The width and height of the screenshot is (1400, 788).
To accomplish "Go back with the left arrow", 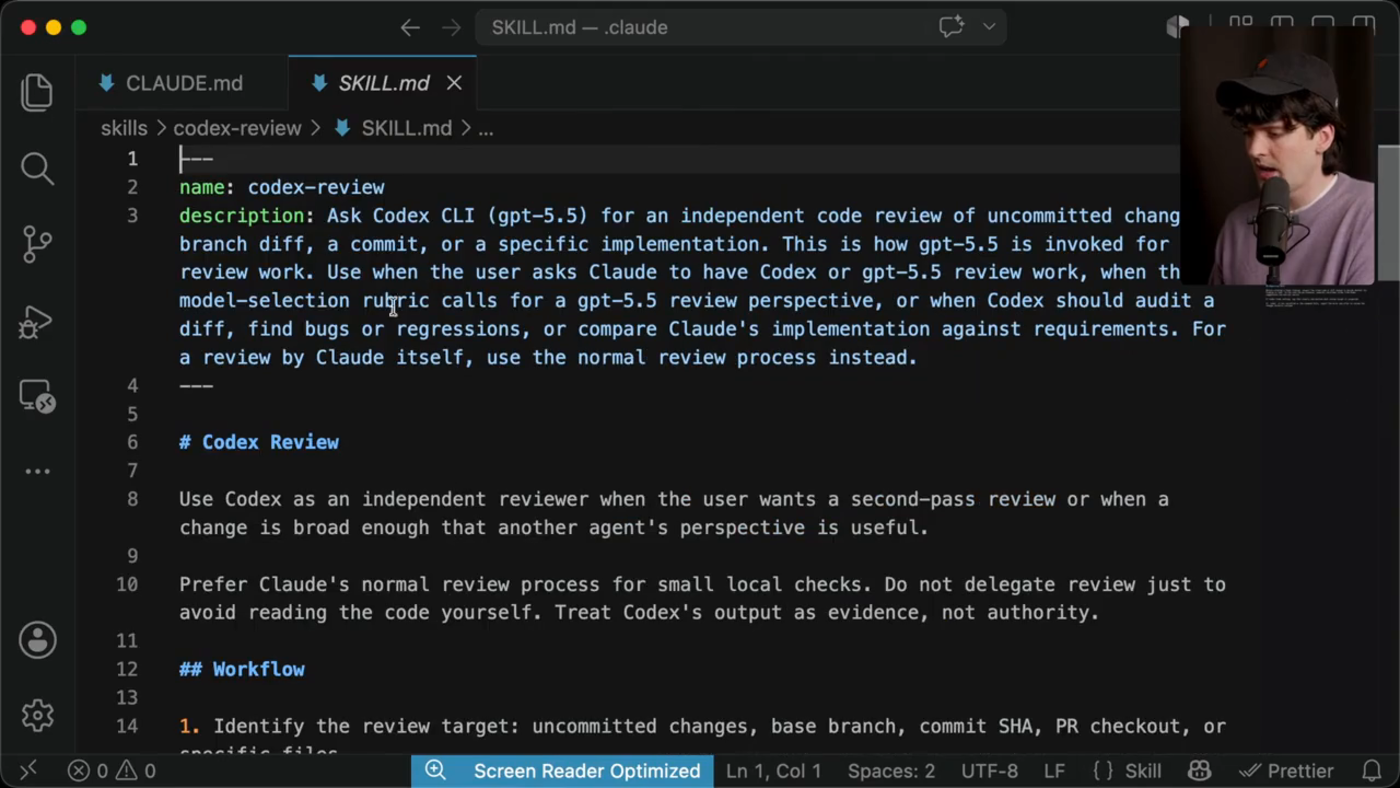I will (410, 28).
